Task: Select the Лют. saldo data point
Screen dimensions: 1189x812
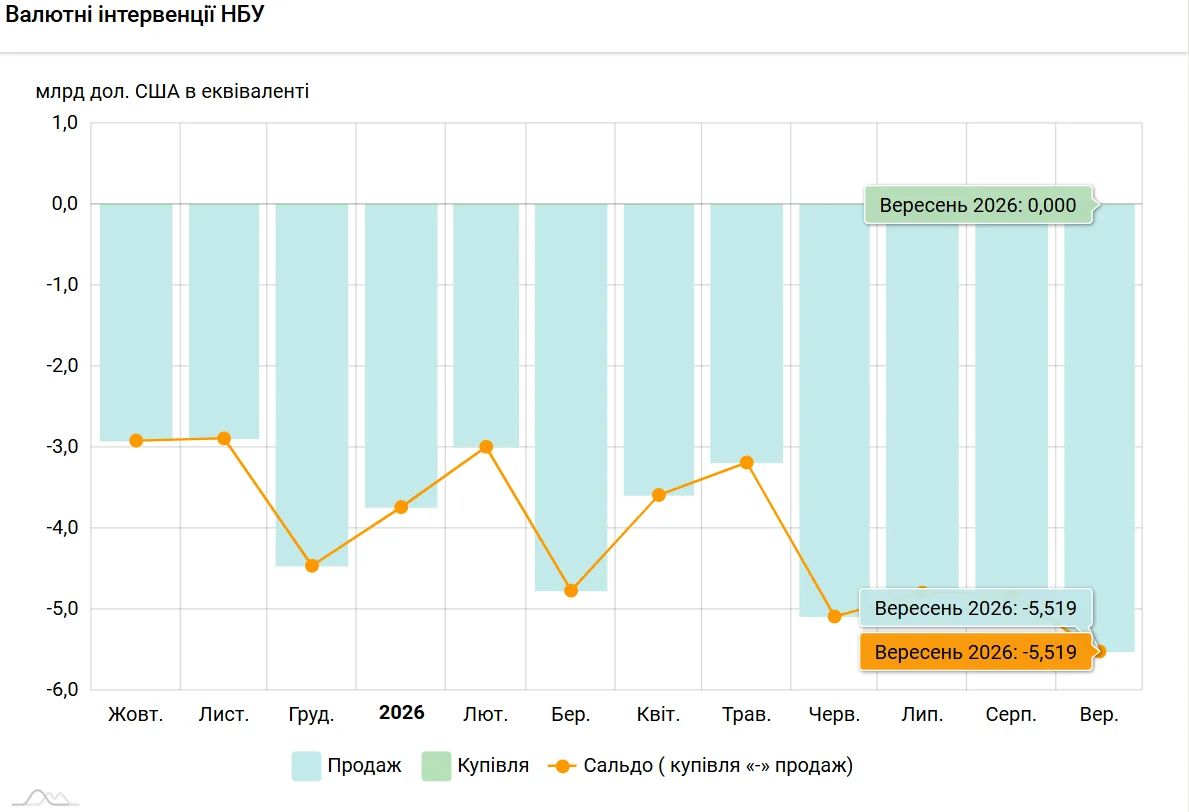Action: click(x=486, y=447)
